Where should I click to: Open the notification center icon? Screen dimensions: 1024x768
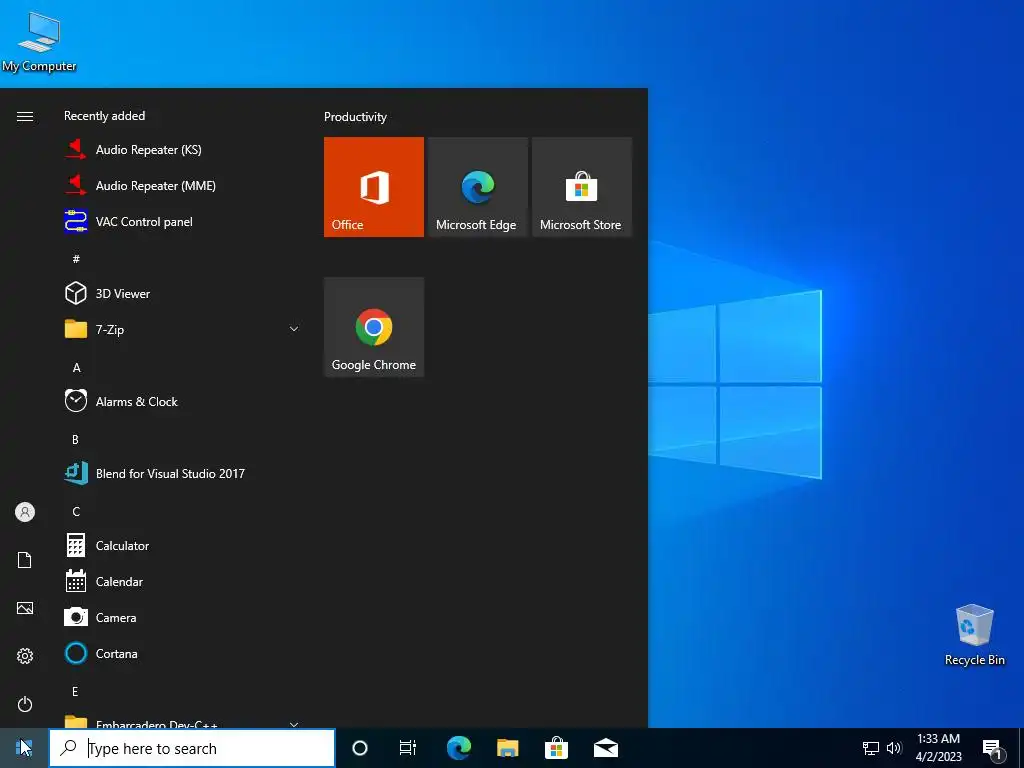pos(993,749)
